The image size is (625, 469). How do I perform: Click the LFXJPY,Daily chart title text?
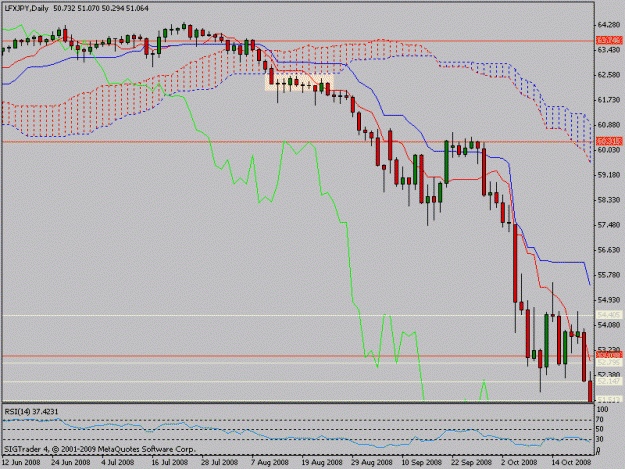[x=26, y=8]
